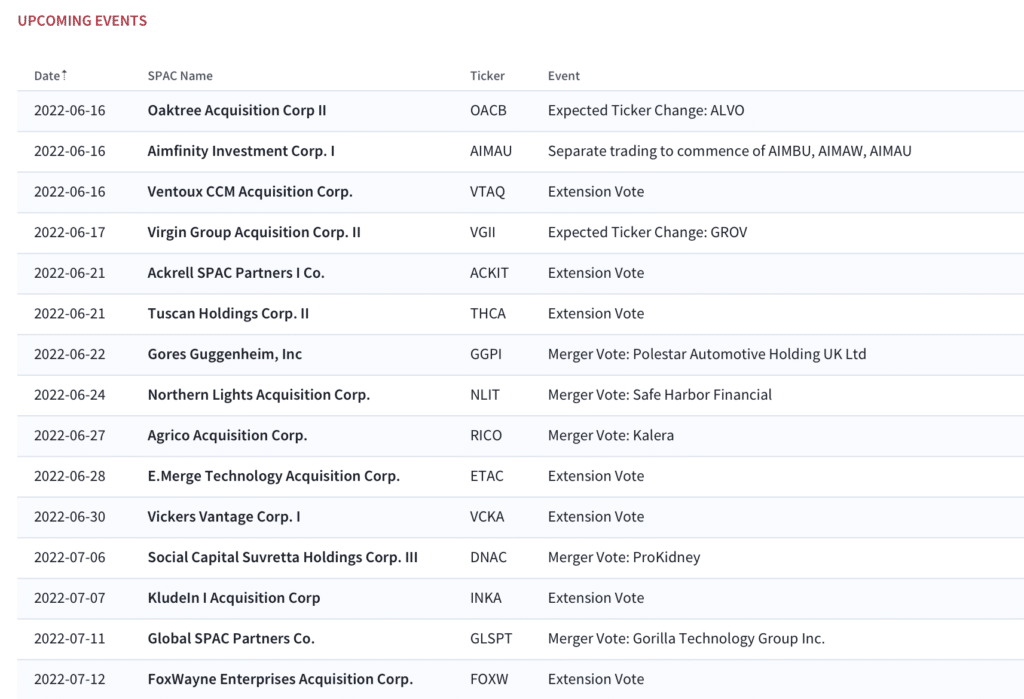The height and width of the screenshot is (699, 1024).
Task: Open Ackrell SPAC Partners I Co. entry
Action: coord(236,272)
